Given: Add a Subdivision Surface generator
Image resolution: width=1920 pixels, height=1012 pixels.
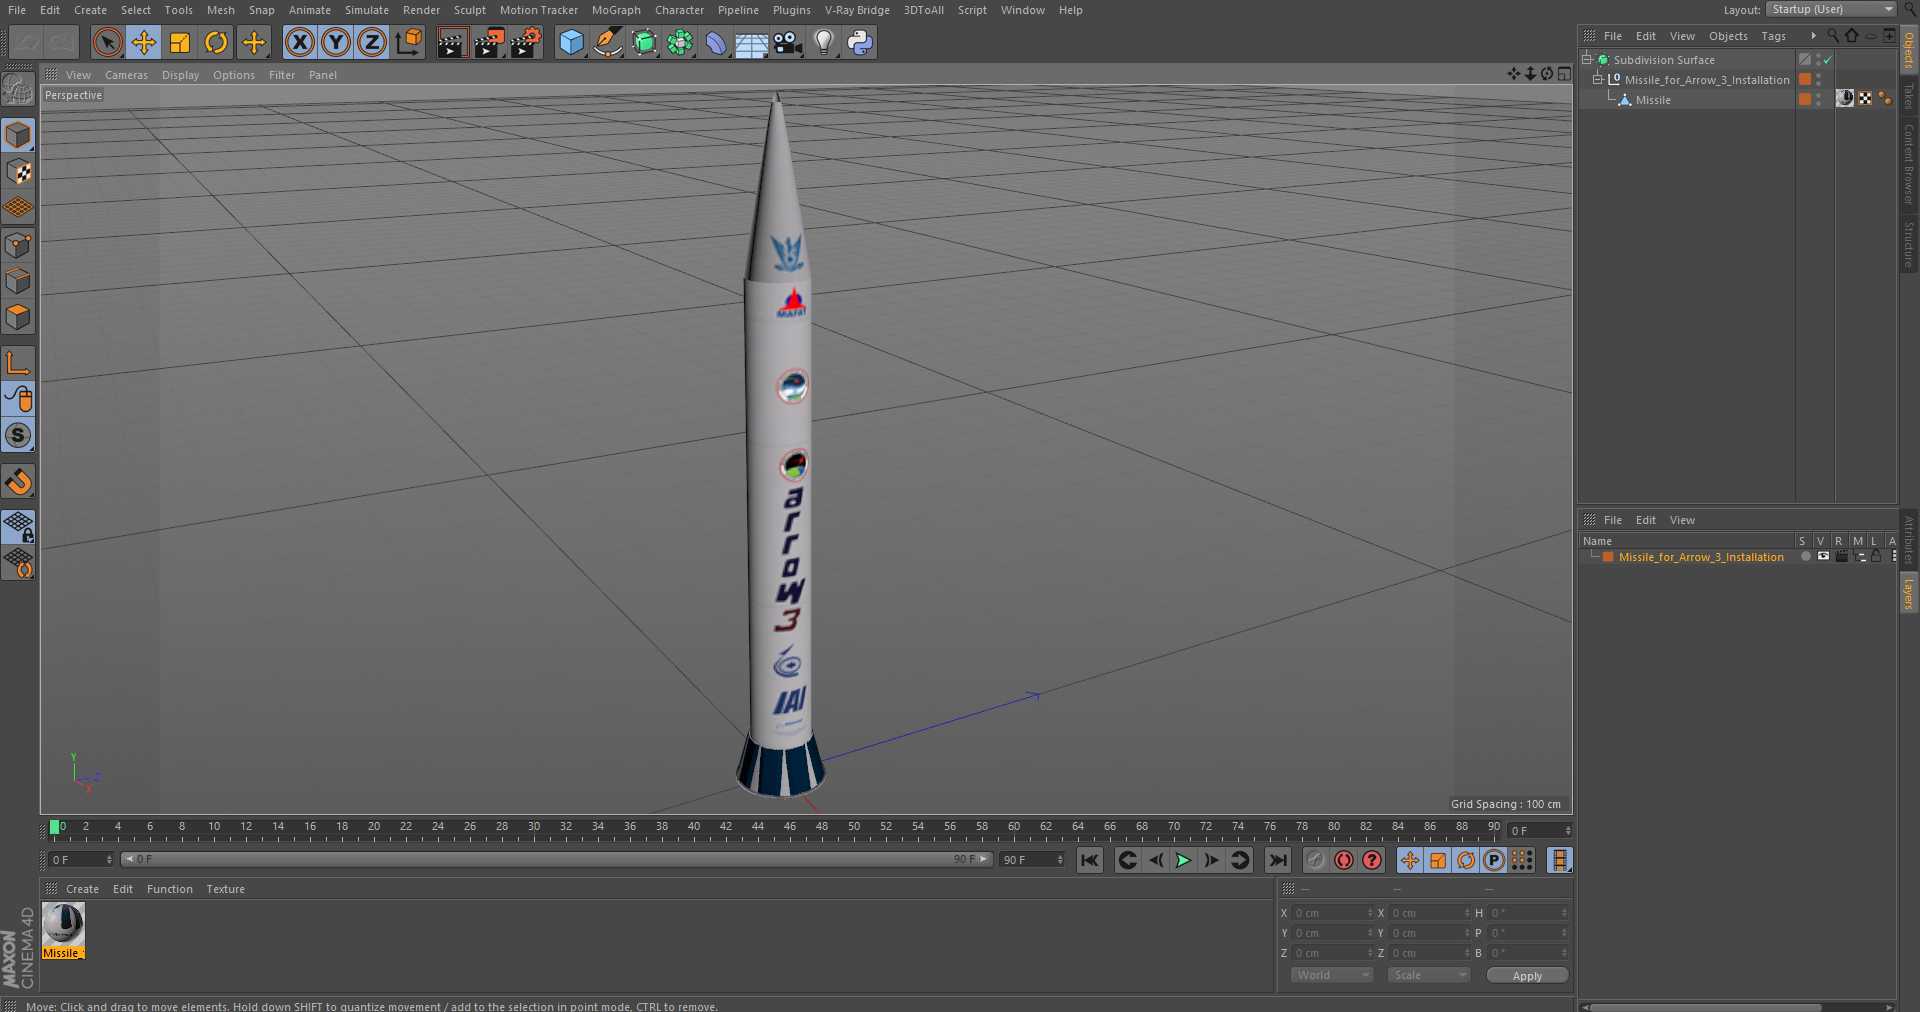Looking at the screenshot, I should pos(644,42).
